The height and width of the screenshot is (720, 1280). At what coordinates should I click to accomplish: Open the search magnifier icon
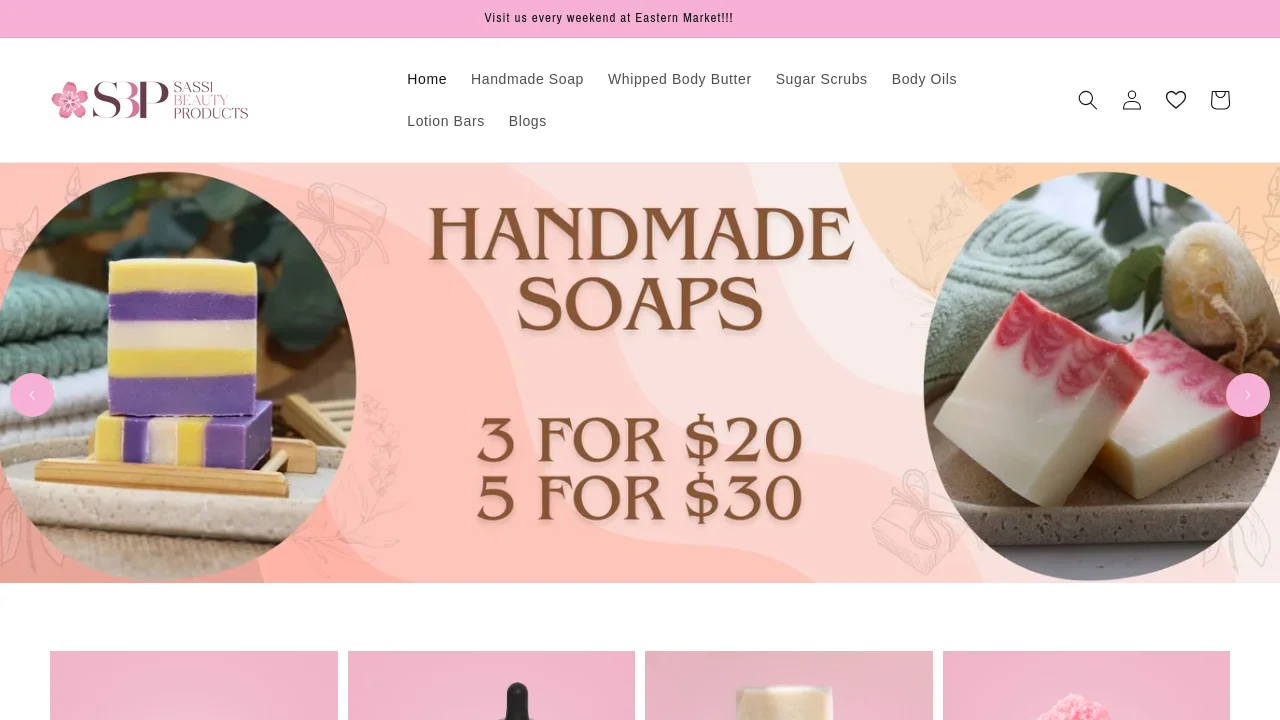click(x=1088, y=100)
